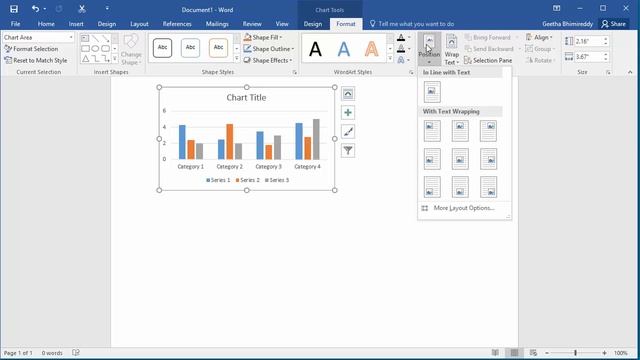Select the middle left text wrapping position
Viewport: 640px width, 360px height.
tap(432, 159)
